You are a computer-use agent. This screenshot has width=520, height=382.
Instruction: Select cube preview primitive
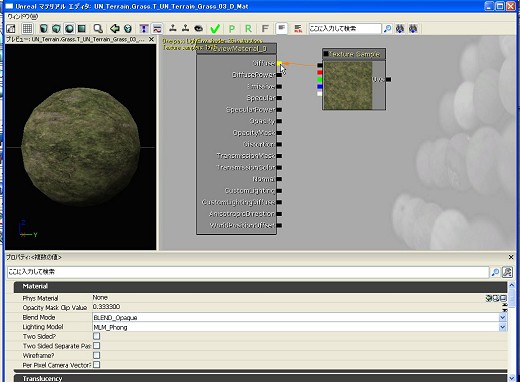(56, 29)
